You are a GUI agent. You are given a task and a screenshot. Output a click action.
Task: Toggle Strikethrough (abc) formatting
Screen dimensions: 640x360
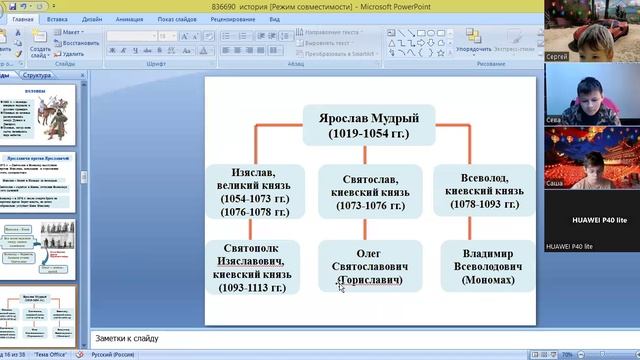click(x=147, y=51)
